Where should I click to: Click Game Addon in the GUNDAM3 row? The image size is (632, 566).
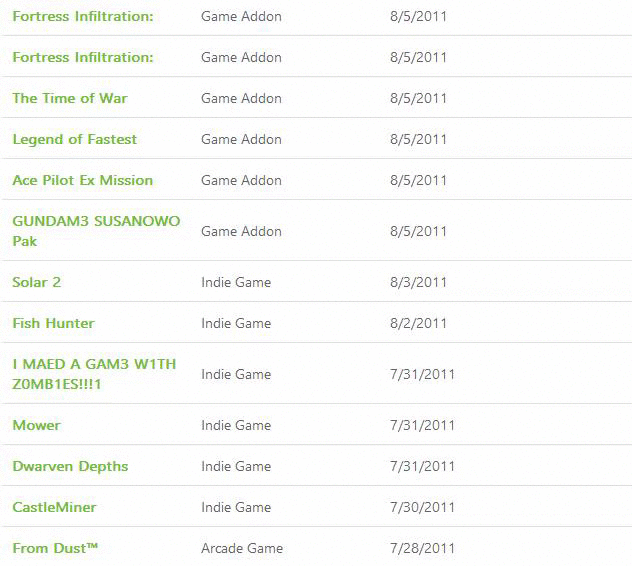pos(241,231)
